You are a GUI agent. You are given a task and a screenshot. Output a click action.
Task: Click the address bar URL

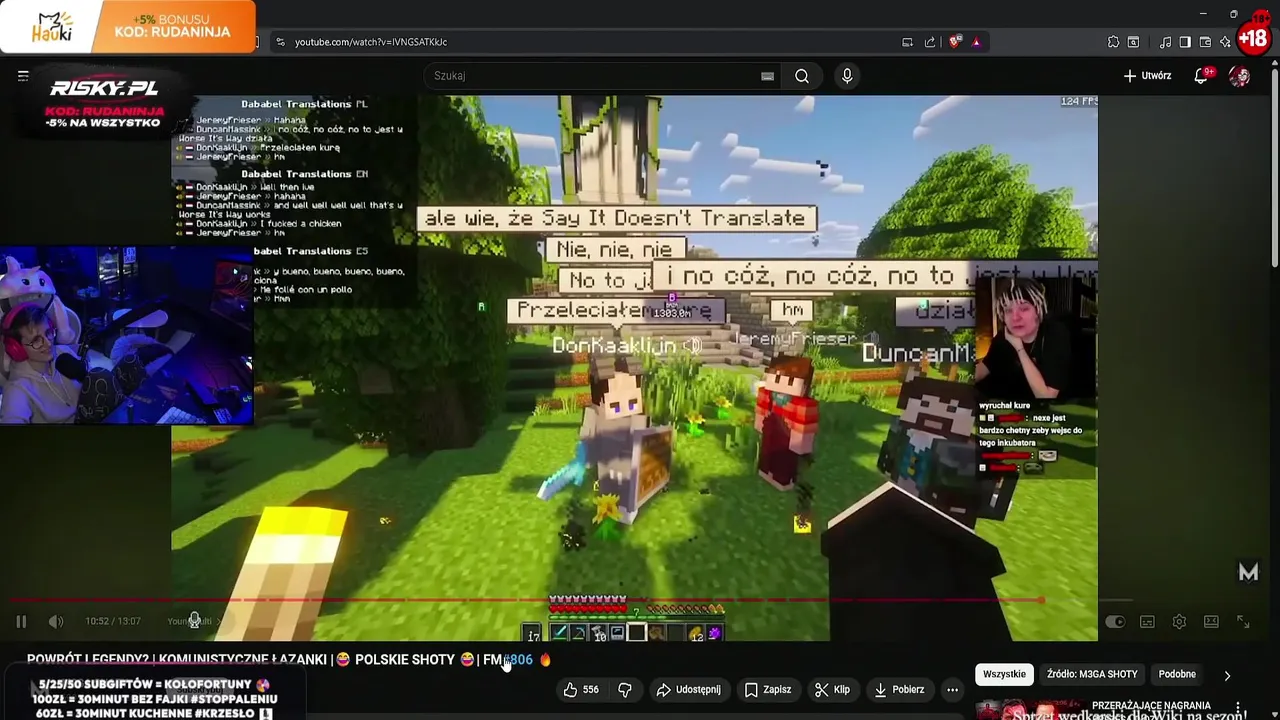coord(371,42)
